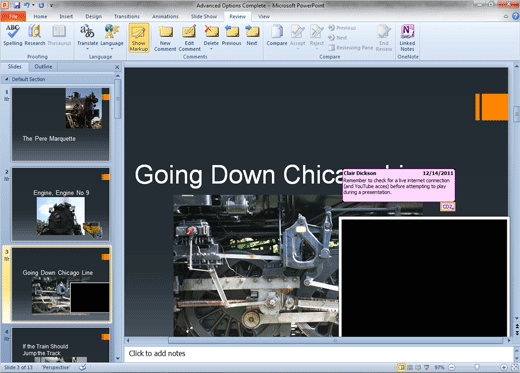Open OneNote Linked Notes

(x=407, y=38)
